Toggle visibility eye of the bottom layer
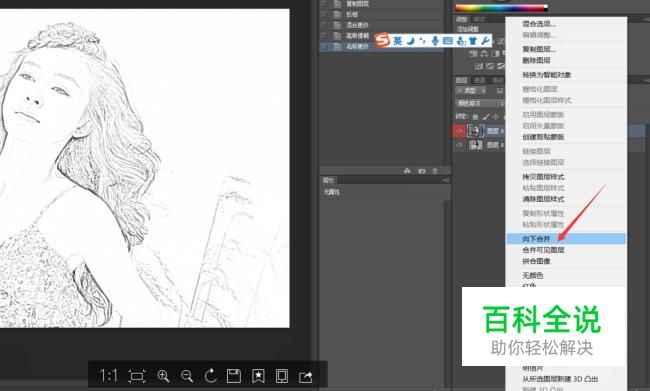The width and height of the screenshot is (650, 391). 459,145
